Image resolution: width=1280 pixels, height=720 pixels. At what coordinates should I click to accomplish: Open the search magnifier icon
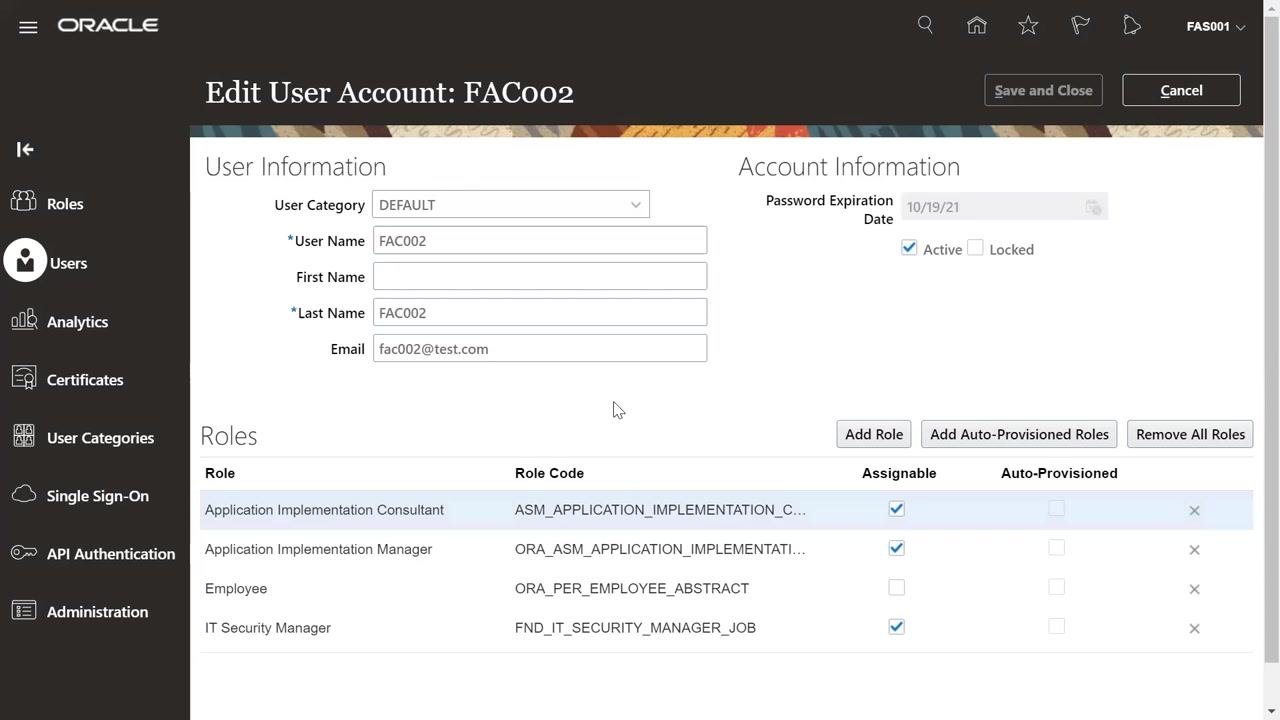click(x=925, y=25)
